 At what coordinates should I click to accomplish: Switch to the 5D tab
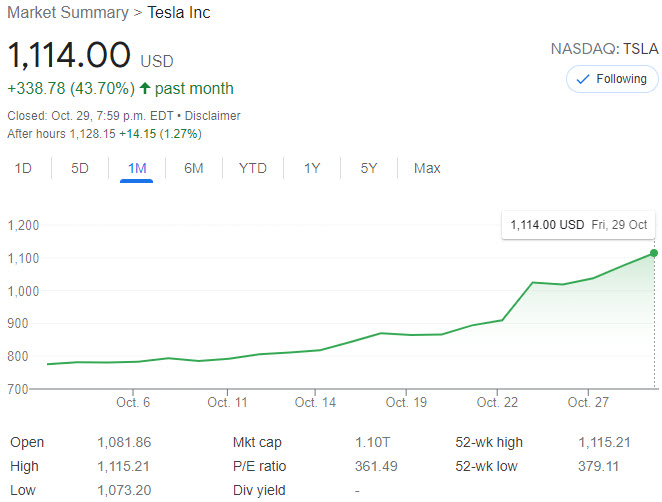(80, 168)
